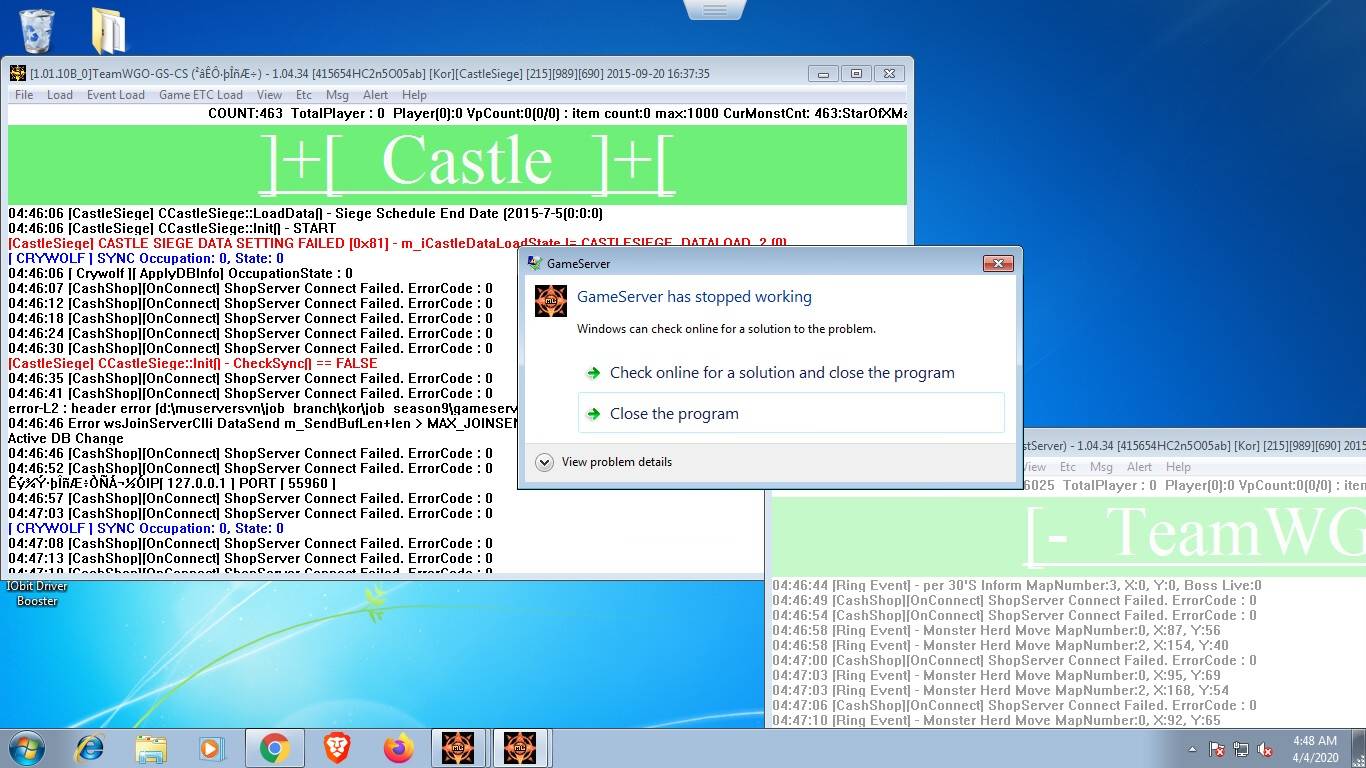The image size is (1366, 768).
Task: Open Action Center flag in the tray
Action: point(1217,749)
